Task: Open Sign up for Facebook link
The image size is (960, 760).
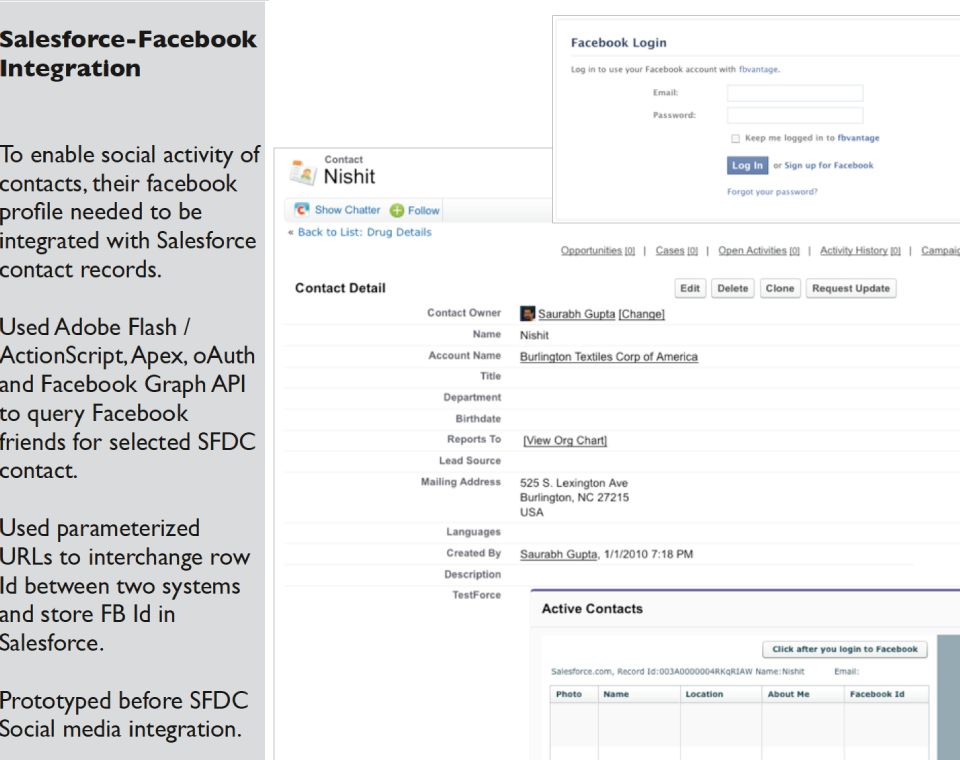Action: (829, 165)
